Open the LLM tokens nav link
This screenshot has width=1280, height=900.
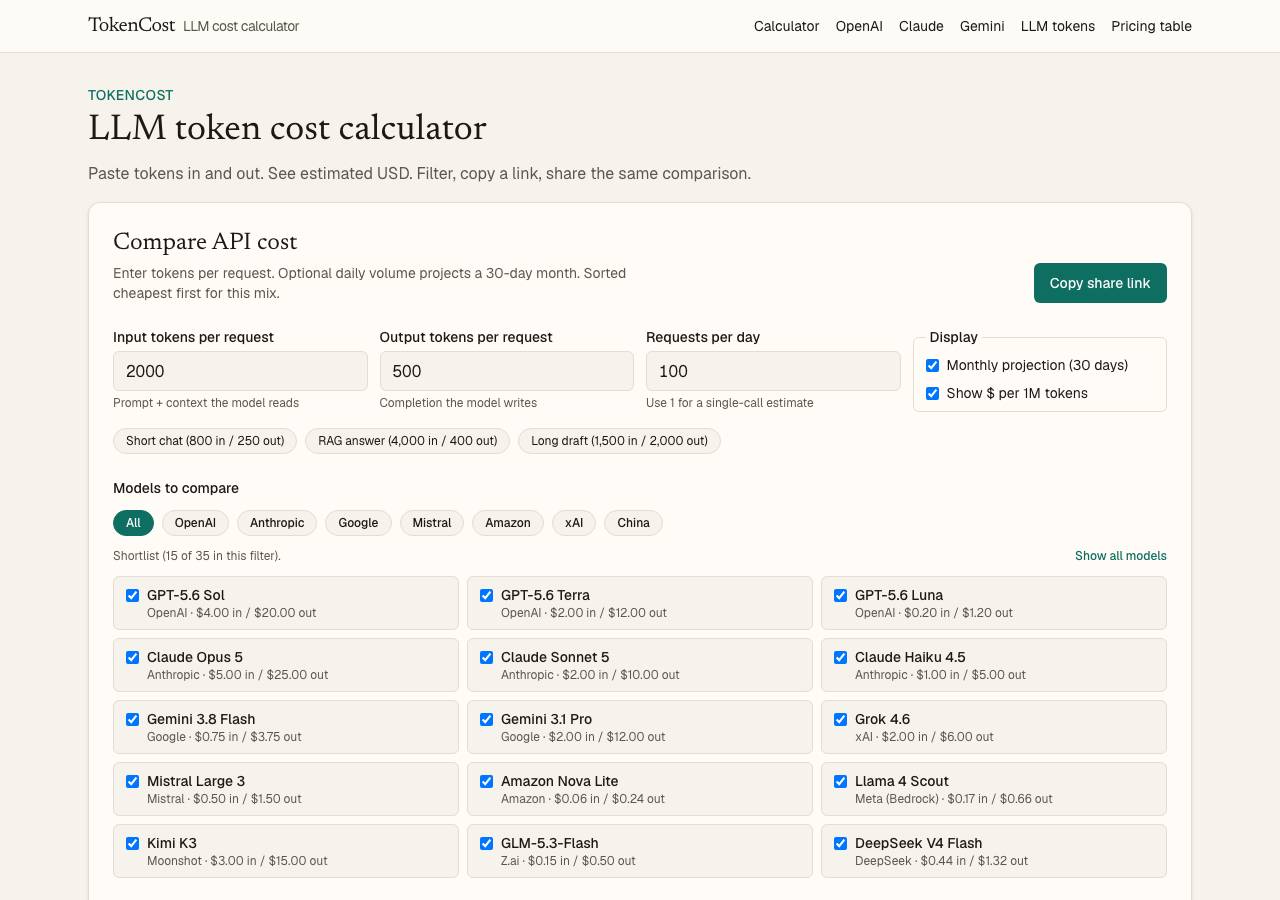1058,26
